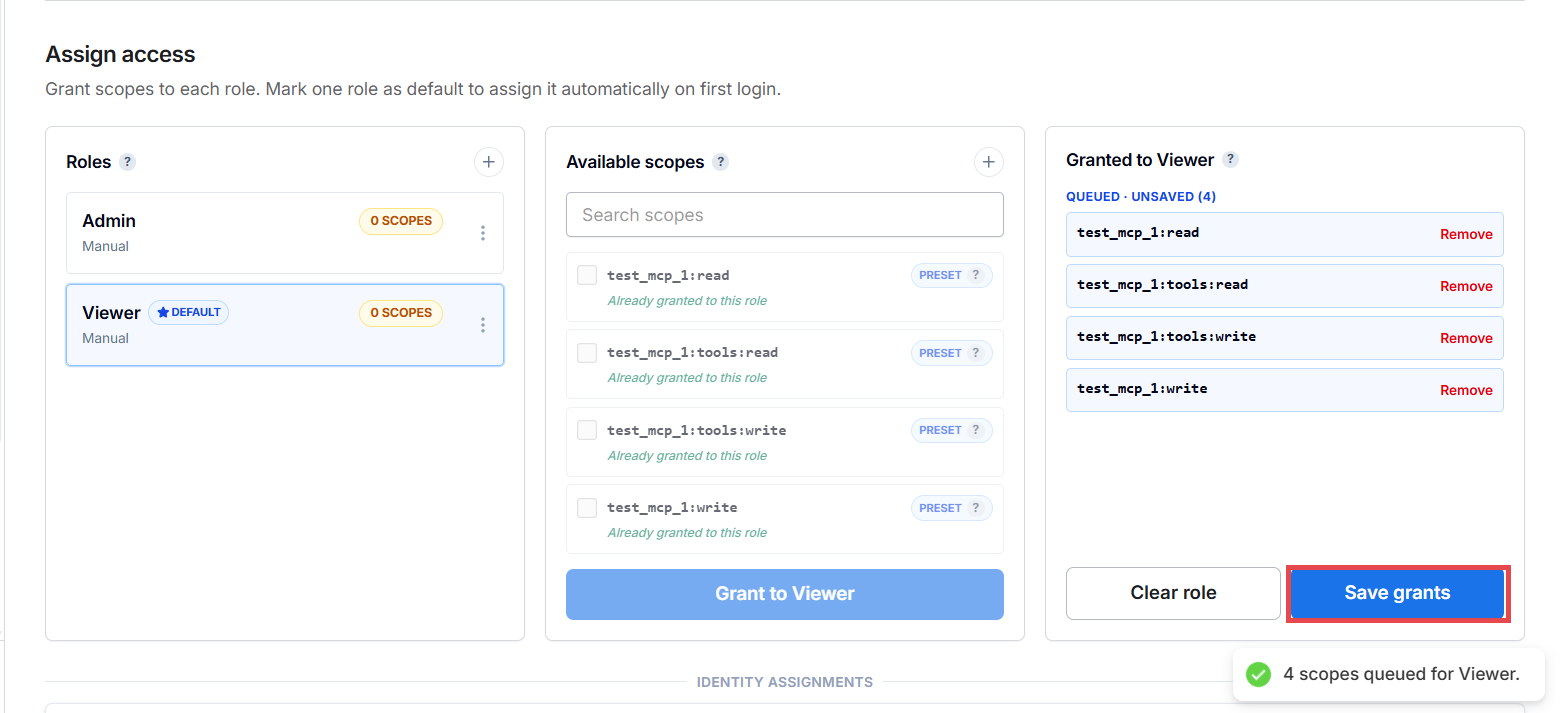The width and height of the screenshot is (1562, 713).
Task: Click the add scope plus icon
Action: click(988, 161)
